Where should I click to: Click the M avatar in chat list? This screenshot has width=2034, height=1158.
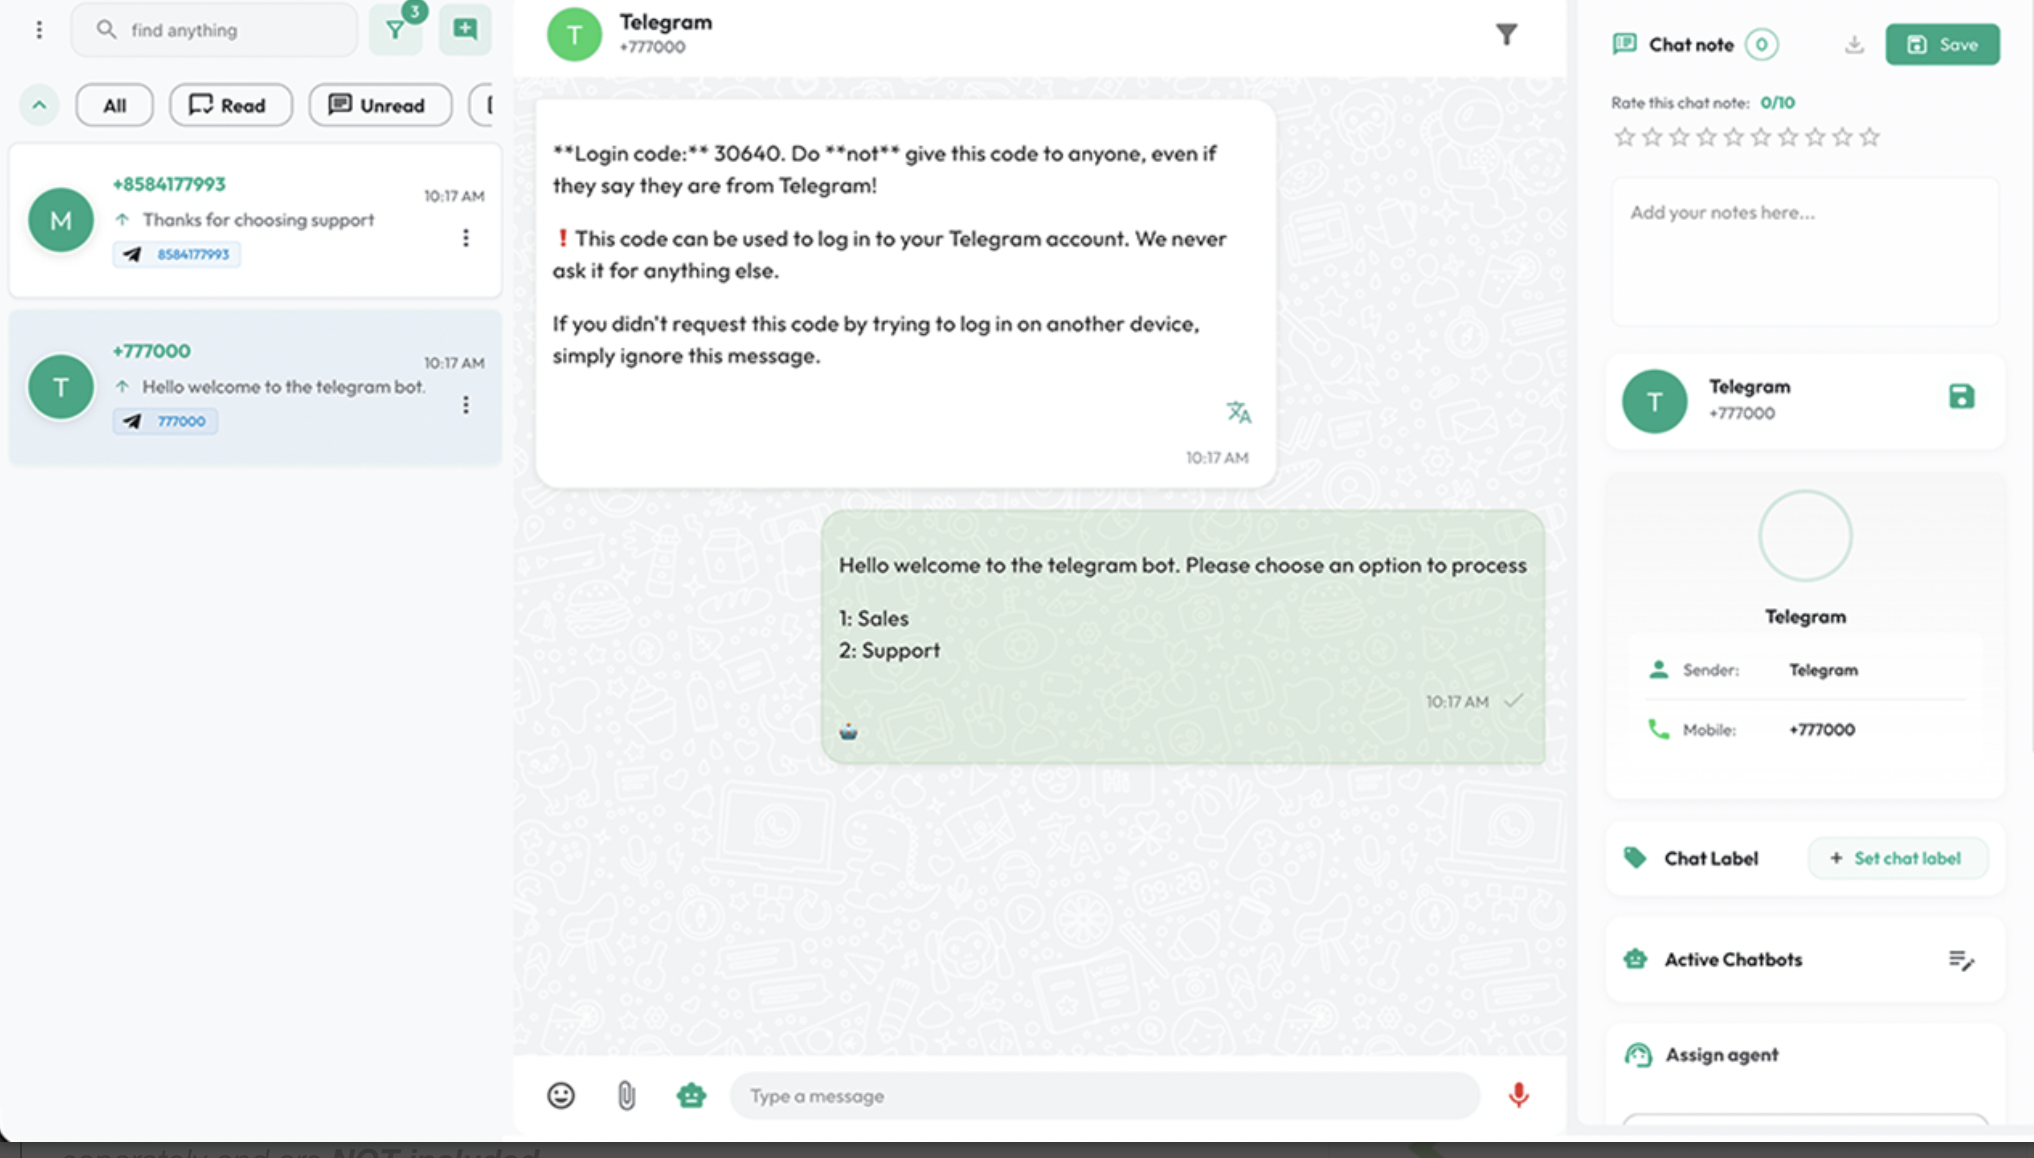[x=60, y=220]
